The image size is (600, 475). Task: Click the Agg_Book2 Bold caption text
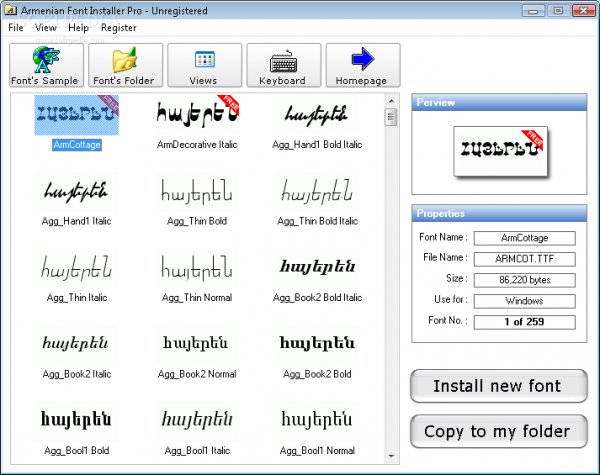317,374
